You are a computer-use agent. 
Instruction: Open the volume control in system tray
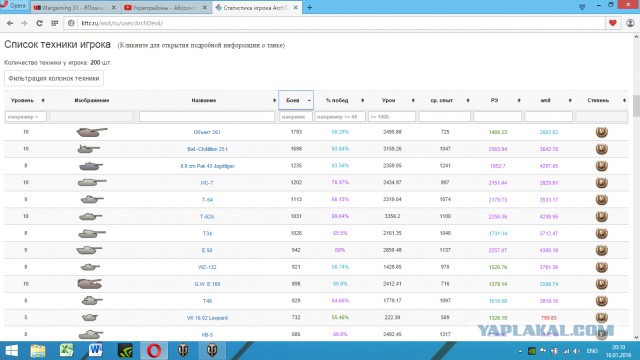pos(576,351)
